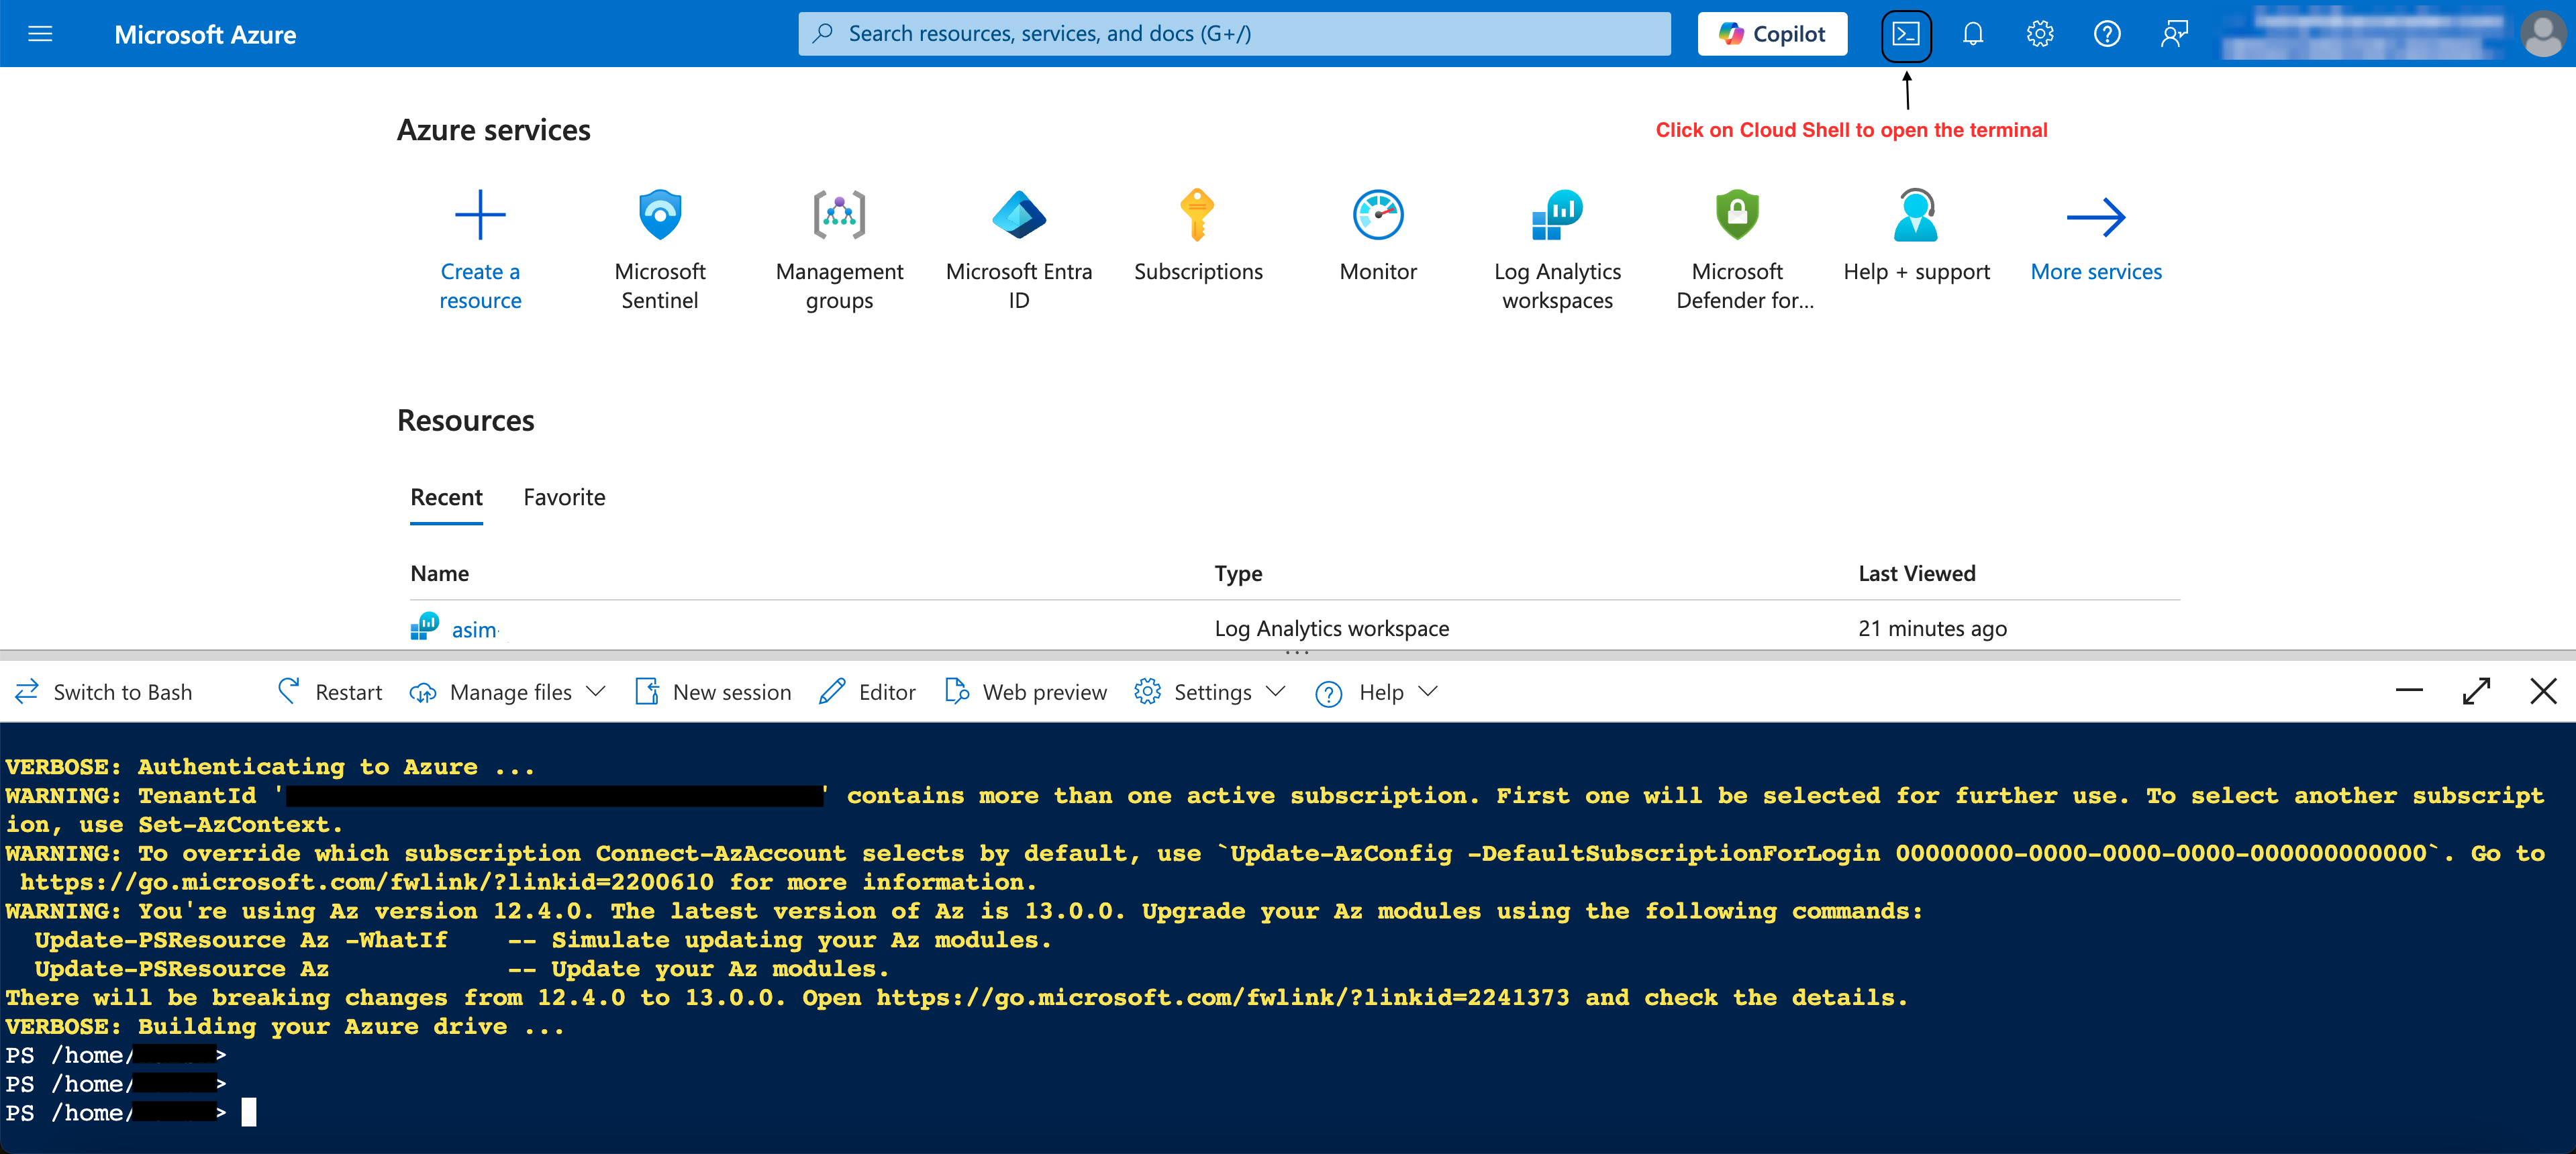Expand the Cloud Shell Settings dropdown
The height and width of the screenshot is (1154, 2576).
pyautogui.click(x=1209, y=692)
